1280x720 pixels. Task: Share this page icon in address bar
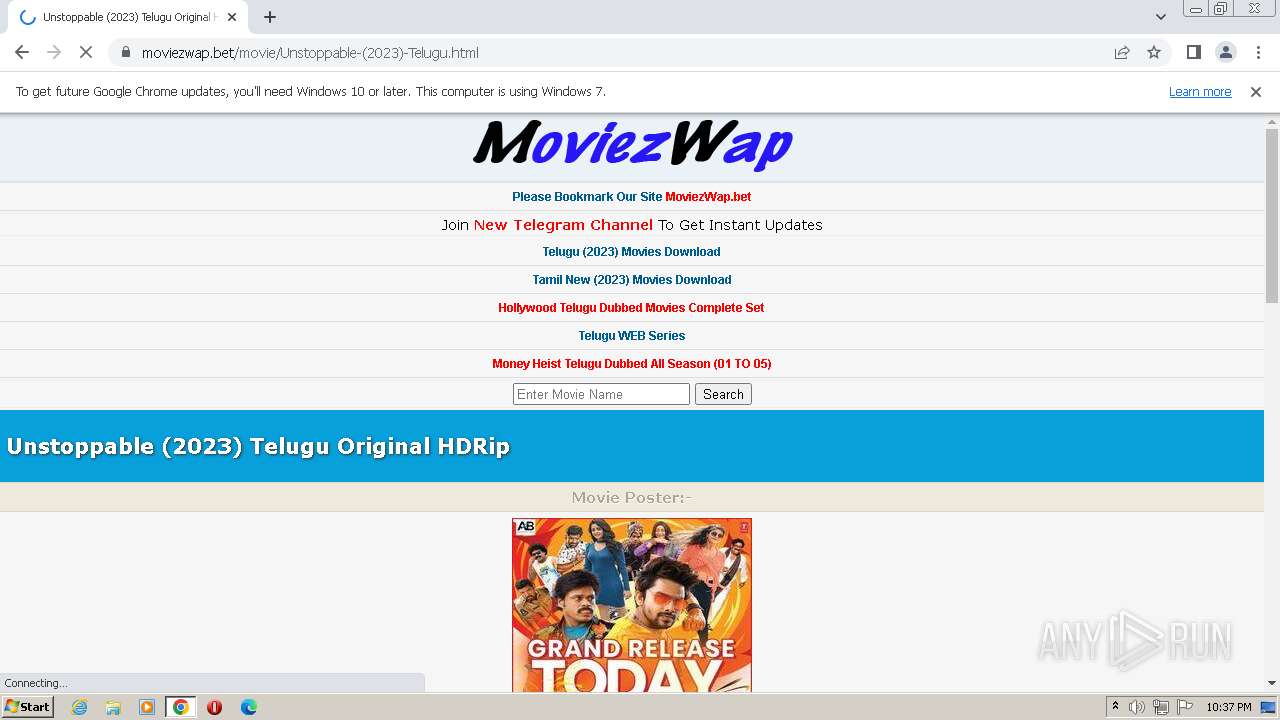pyautogui.click(x=1122, y=52)
